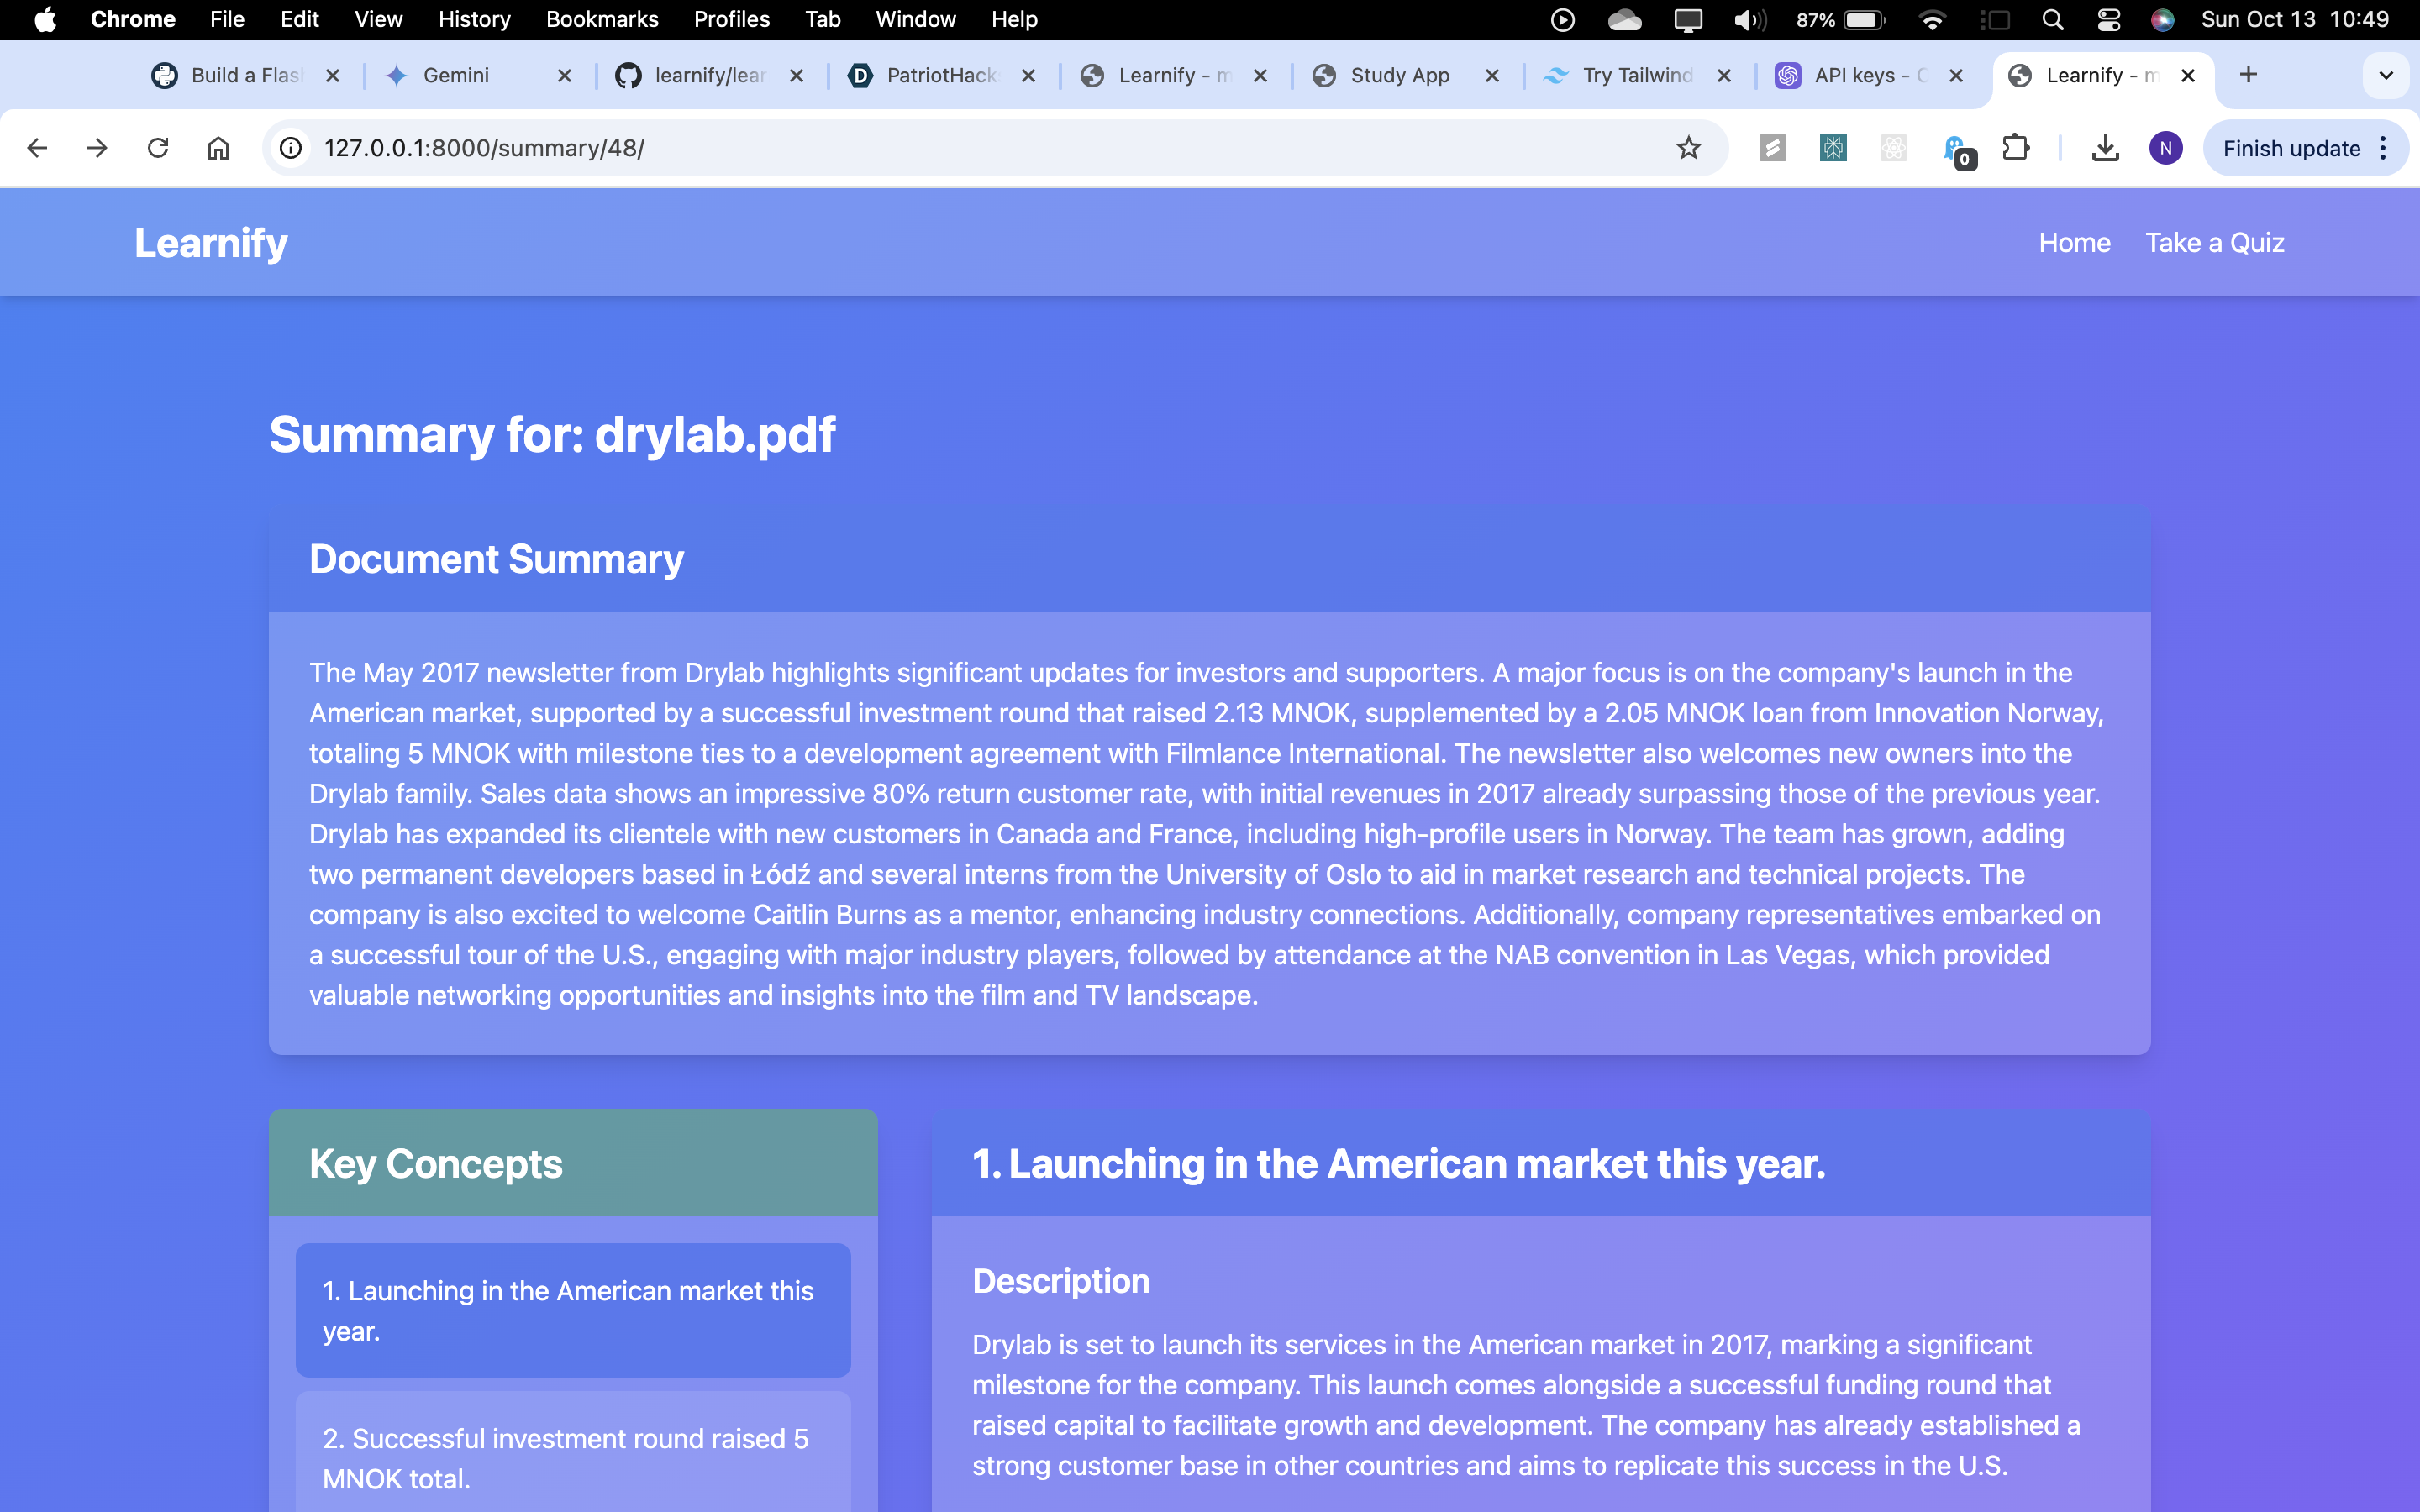Go back with the back arrow
The image size is (2420, 1512).
pyautogui.click(x=37, y=148)
